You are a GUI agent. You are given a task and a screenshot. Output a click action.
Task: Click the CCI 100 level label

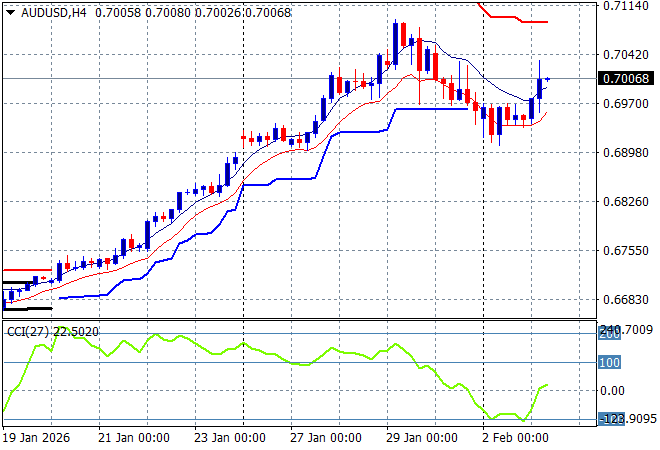click(609, 362)
